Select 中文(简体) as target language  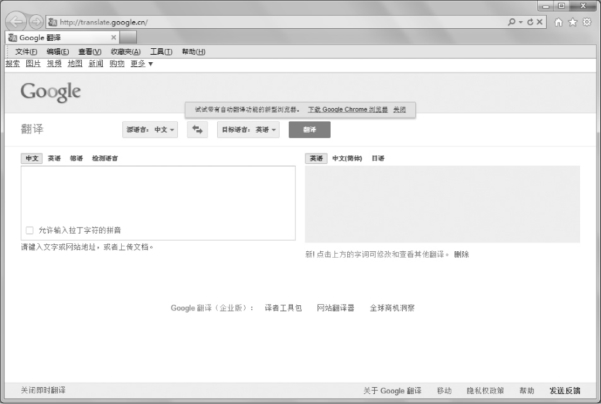347,158
